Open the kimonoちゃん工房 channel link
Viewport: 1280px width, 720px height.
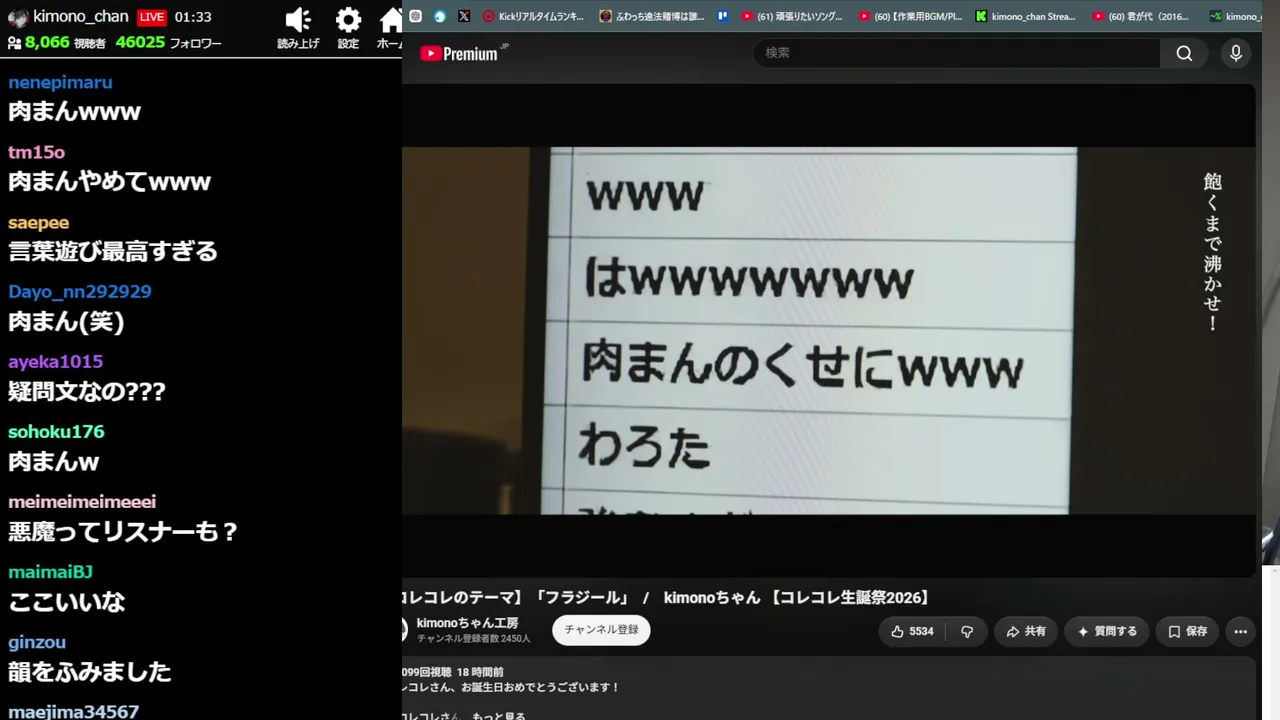click(467, 623)
